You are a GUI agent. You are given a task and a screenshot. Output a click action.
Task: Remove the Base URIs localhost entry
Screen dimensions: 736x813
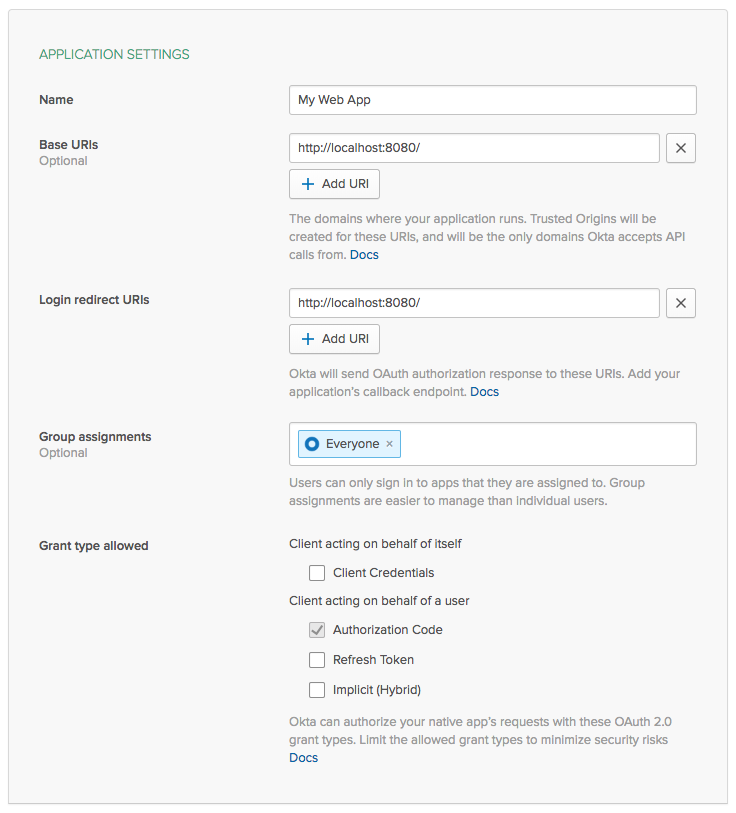[680, 148]
